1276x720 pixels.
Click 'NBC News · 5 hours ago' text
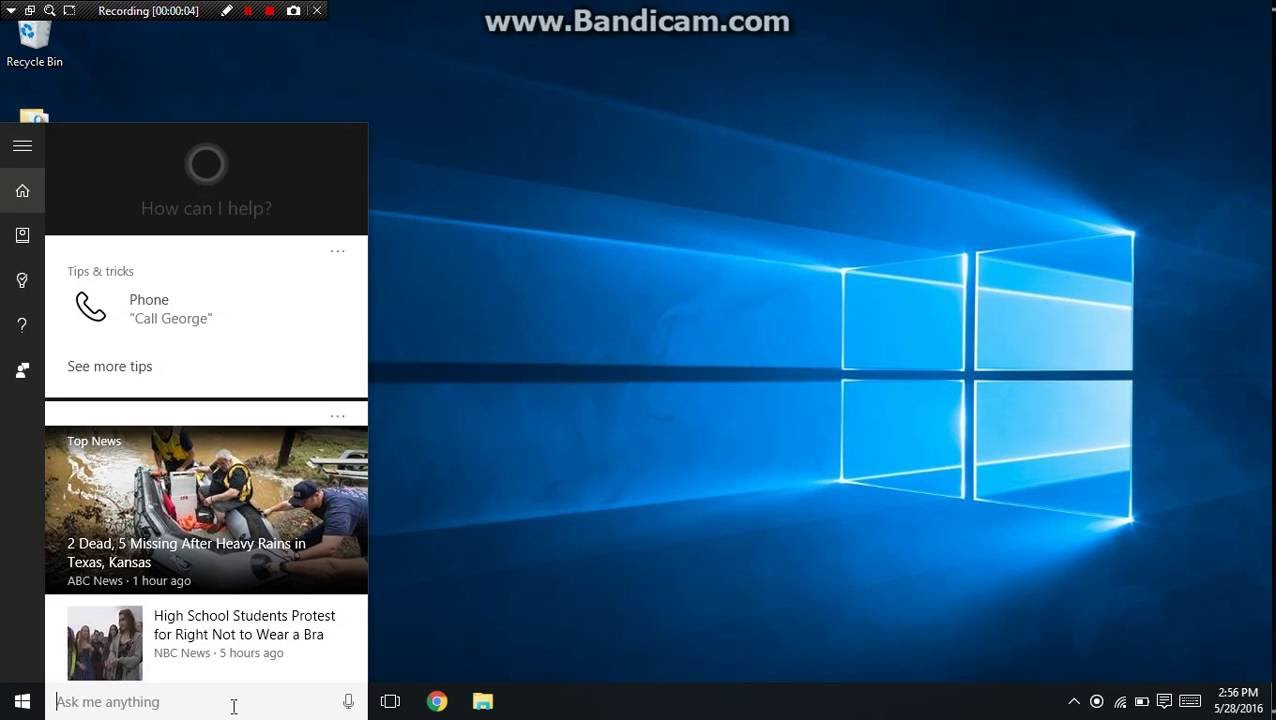219,653
